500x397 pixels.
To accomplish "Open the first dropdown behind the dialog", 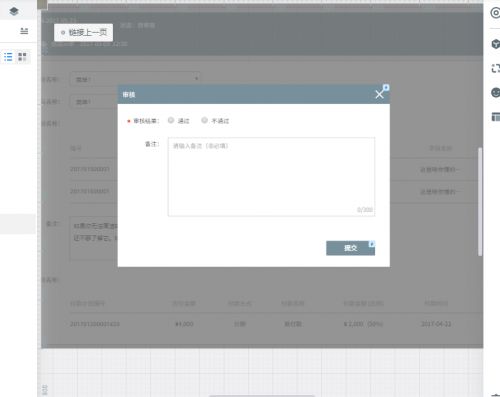I will [135, 79].
